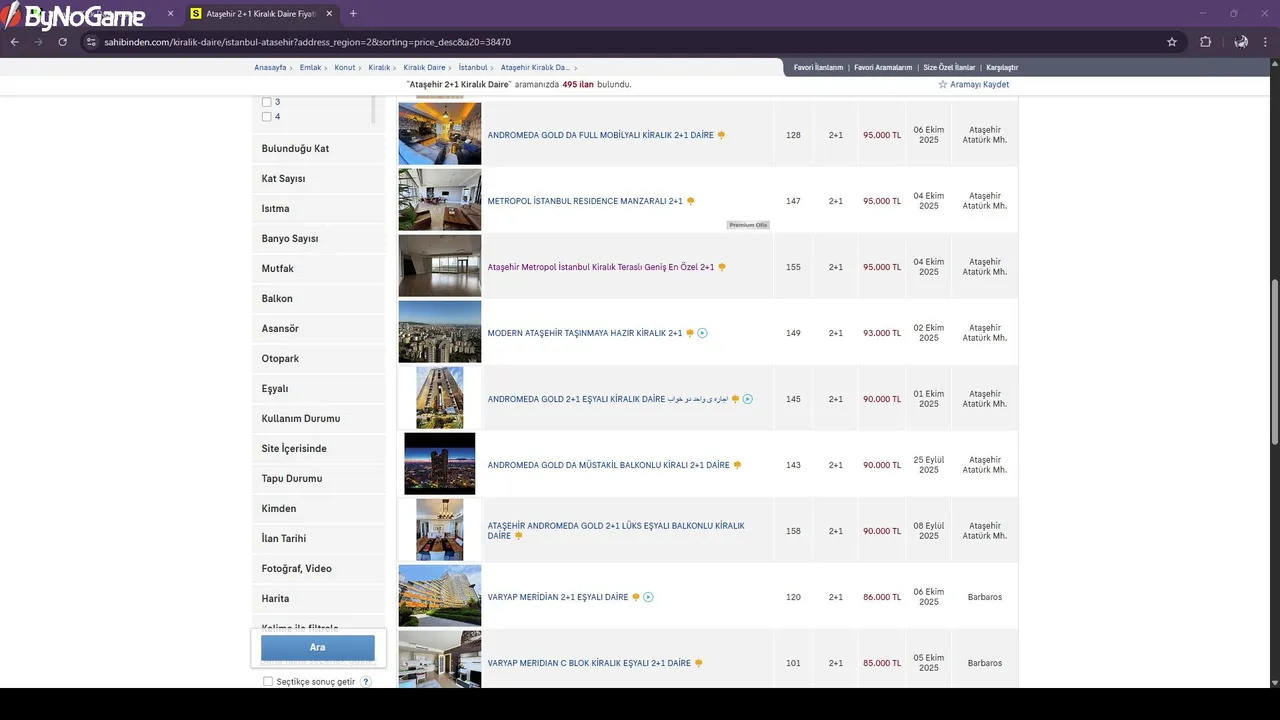Screen dimensions: 1280x720
Task: Go to Anasayfa in the breadcrumb
Action: (270, 68)
